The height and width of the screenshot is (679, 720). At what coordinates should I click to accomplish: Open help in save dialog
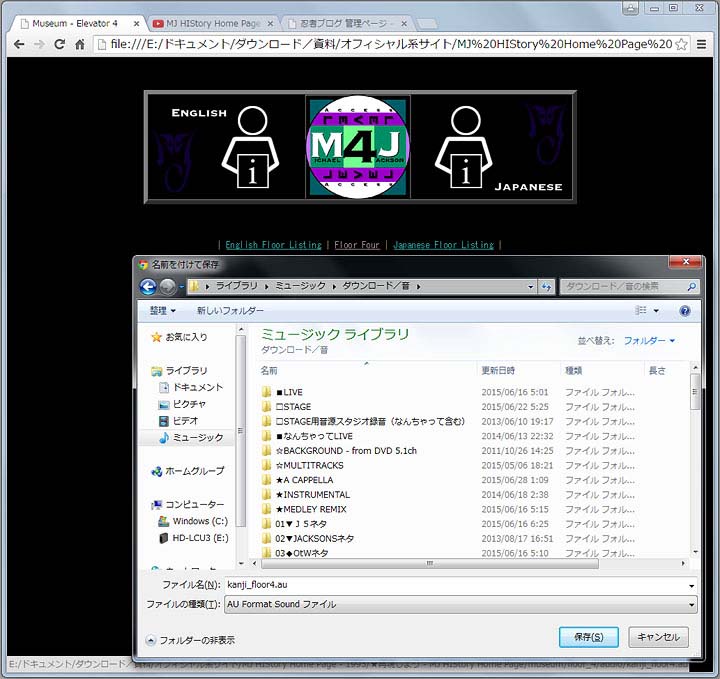pos(685,311)
